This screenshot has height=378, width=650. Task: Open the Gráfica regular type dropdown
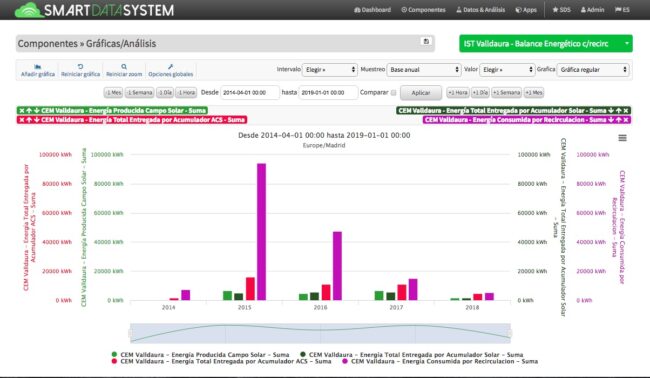click(593, 70)
